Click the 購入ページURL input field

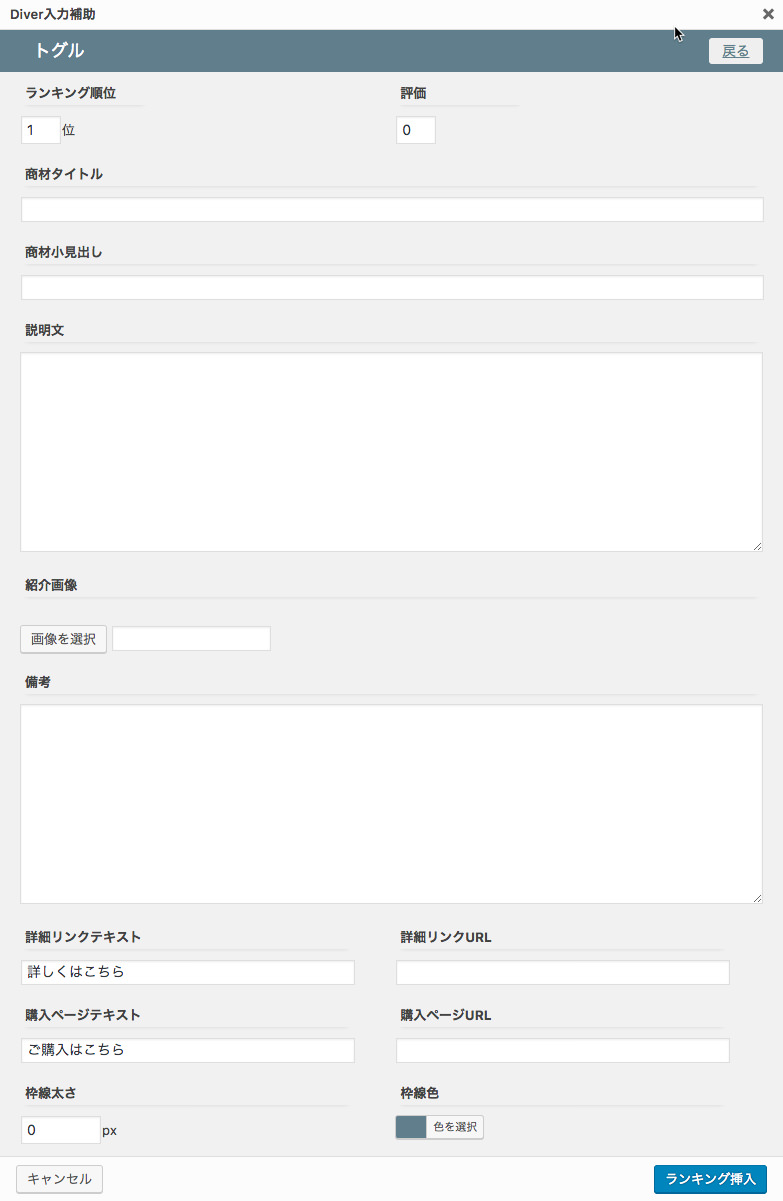(x=562, y=1050)
